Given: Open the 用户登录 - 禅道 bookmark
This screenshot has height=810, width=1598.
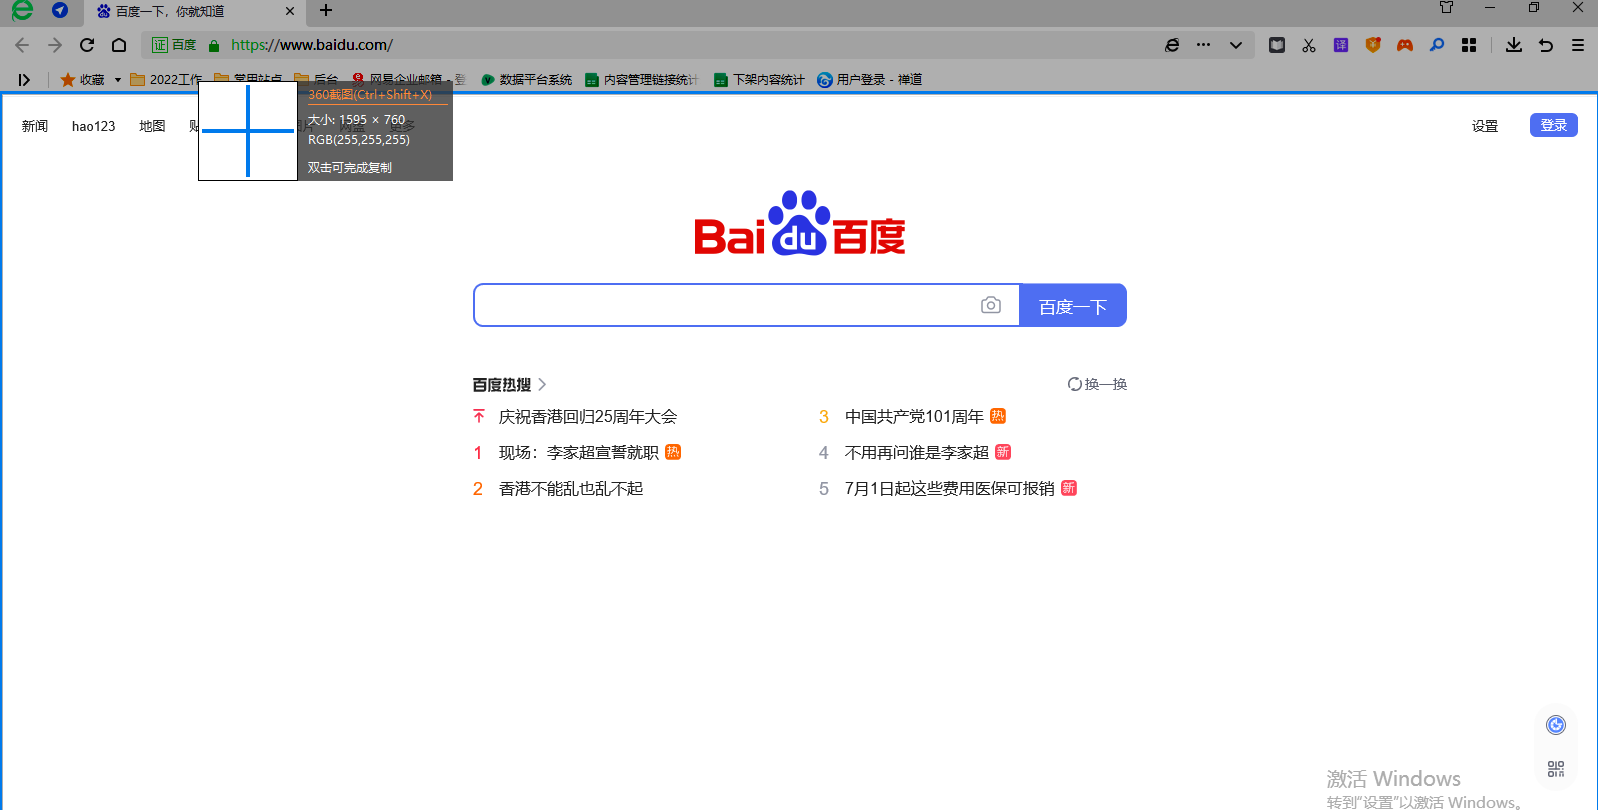Looking at the screenshot, I should point(870,80).
